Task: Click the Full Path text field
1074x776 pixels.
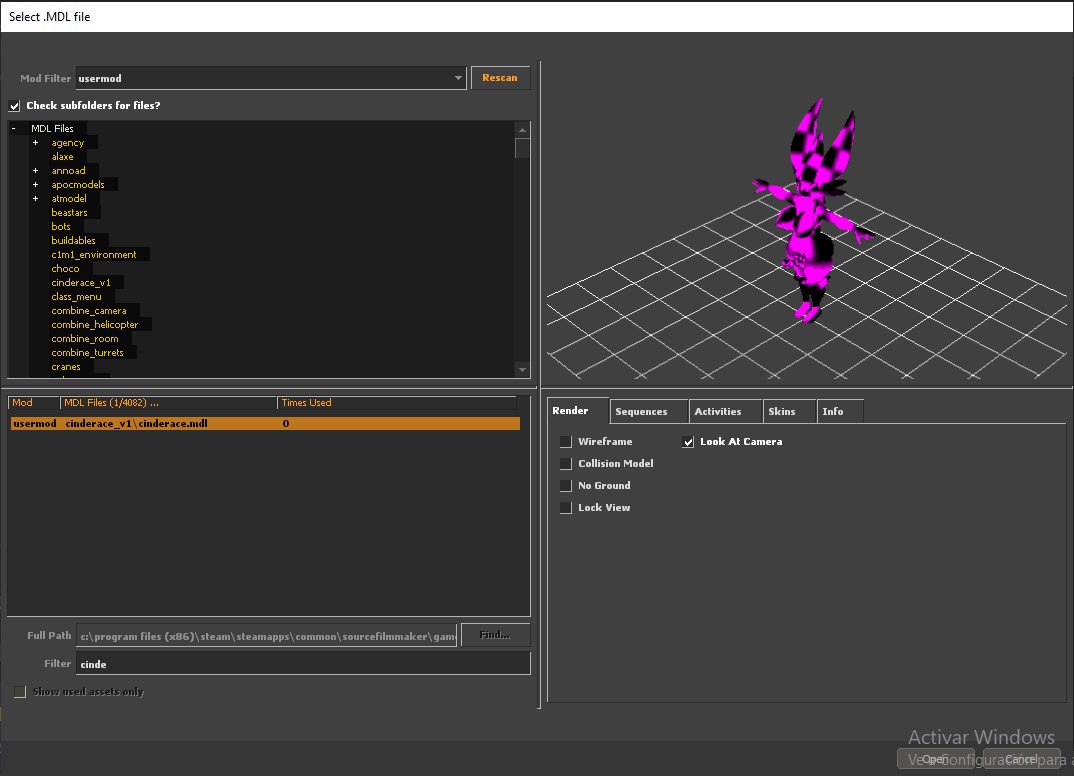Action: pyautogui.click(x=266, y=636)
